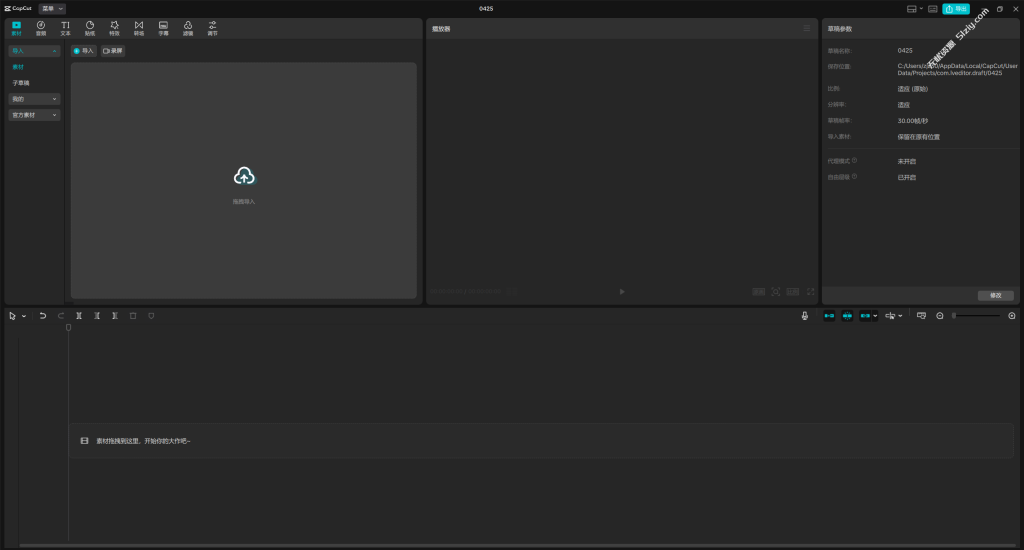The width and height of the screenshot is (1024, 550).
Task: Collapse the 导入 sidebar section
Action: pos(34,51)
